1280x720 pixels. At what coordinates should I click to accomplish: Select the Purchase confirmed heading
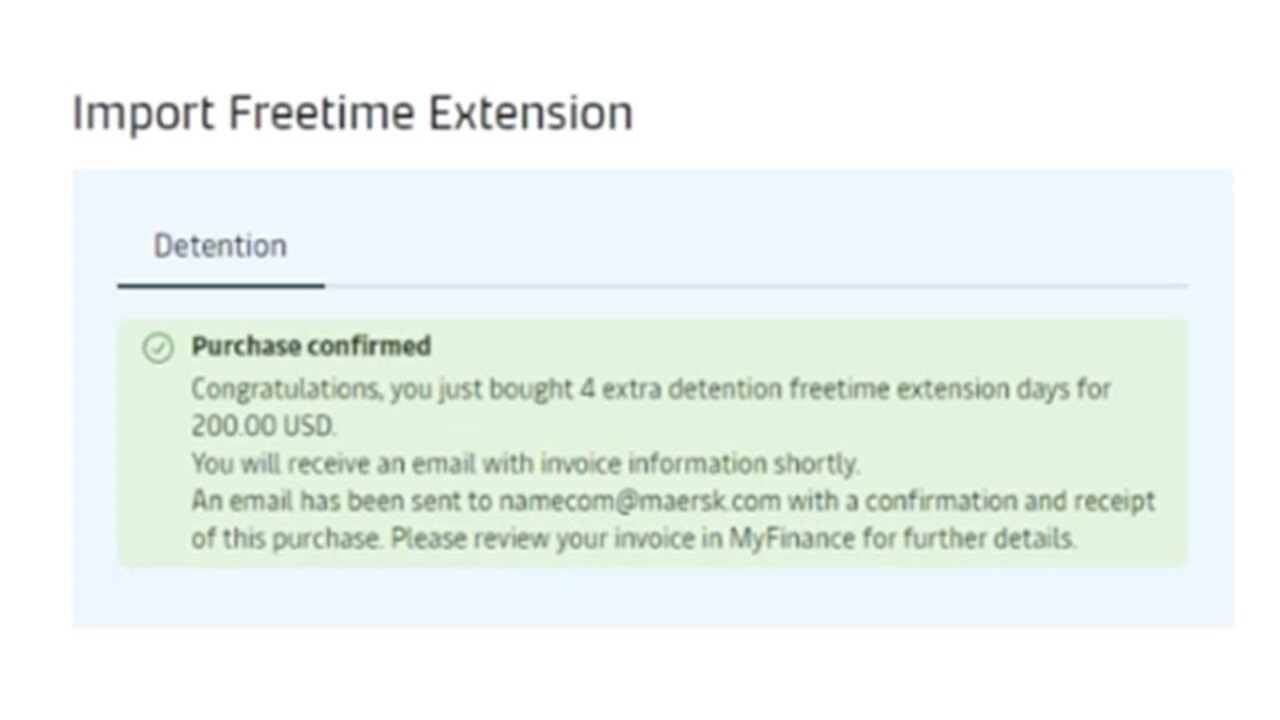pos(311,346)
